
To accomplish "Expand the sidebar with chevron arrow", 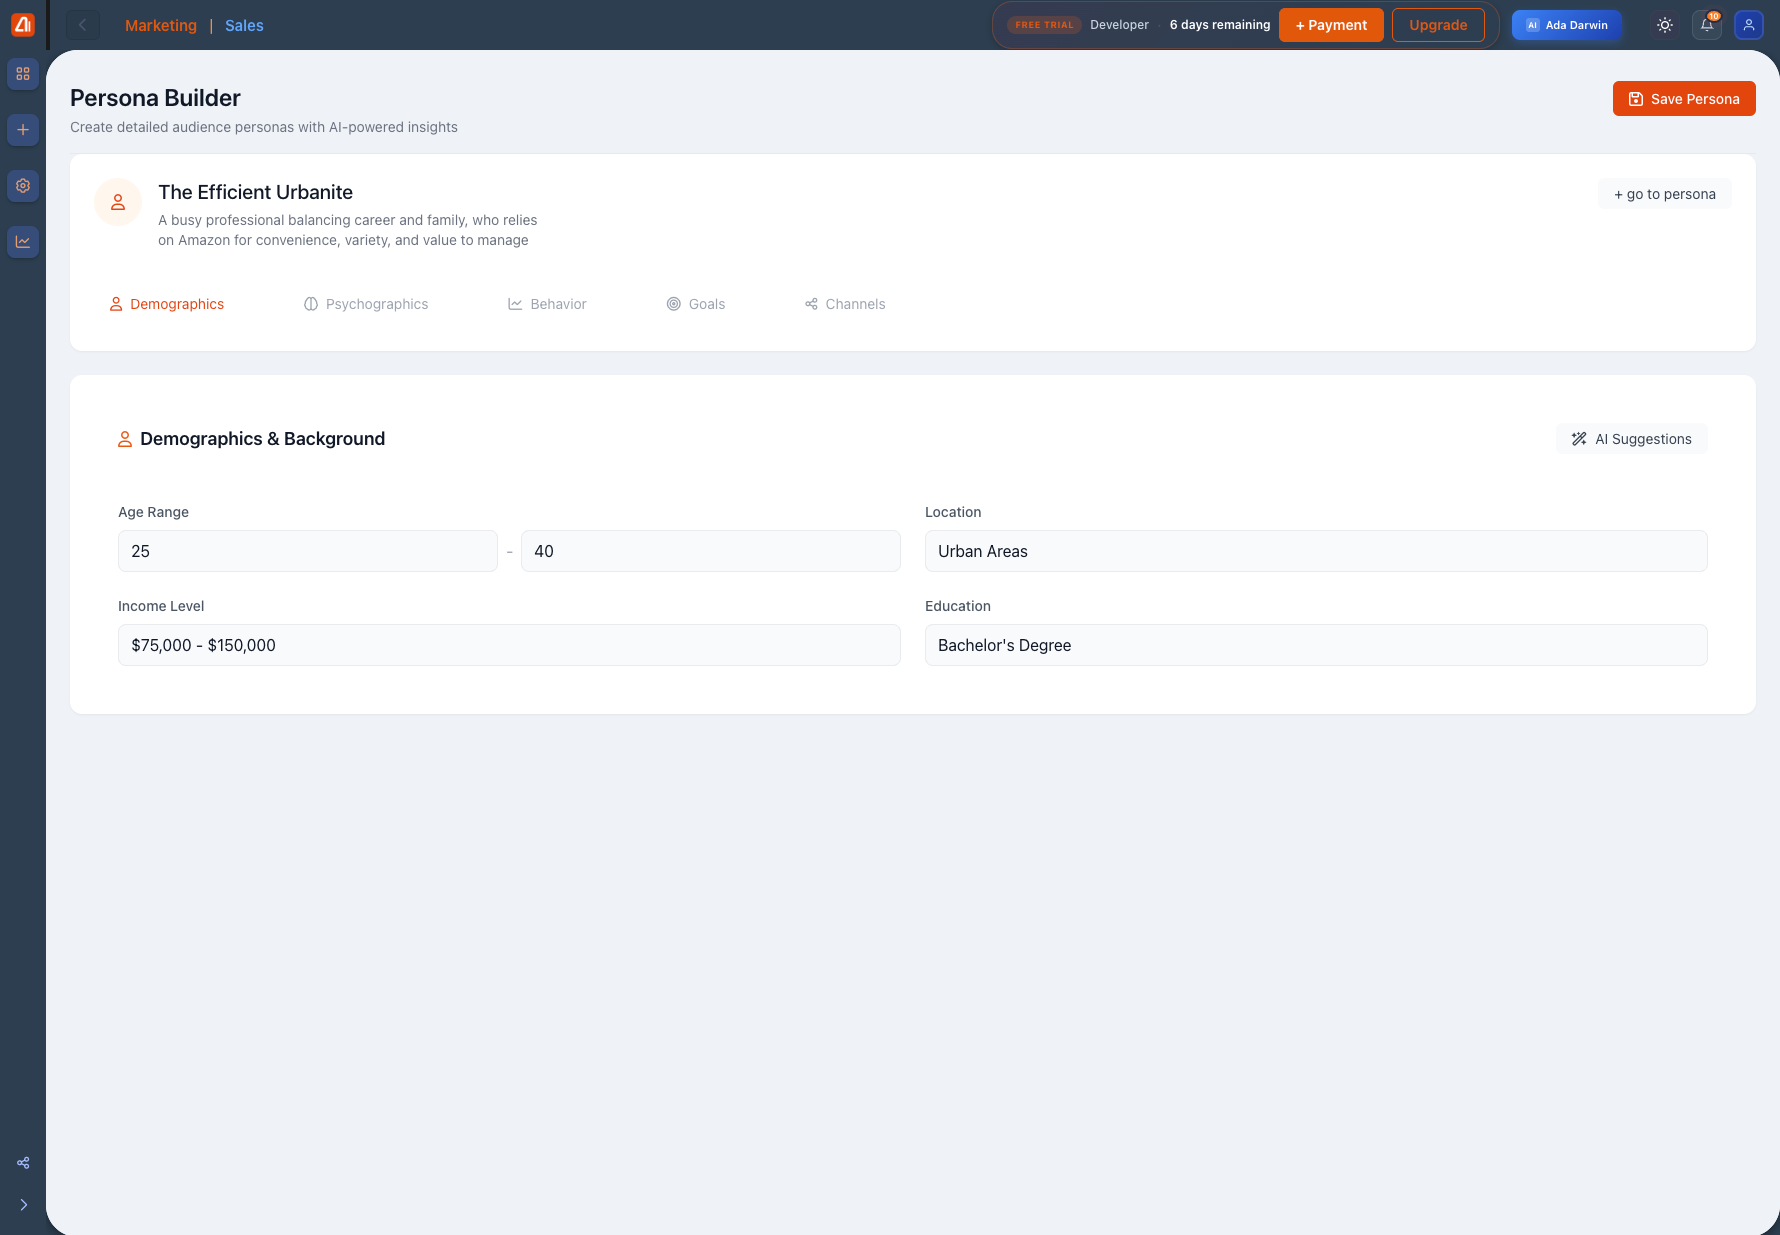I will tap(23, 1205).
